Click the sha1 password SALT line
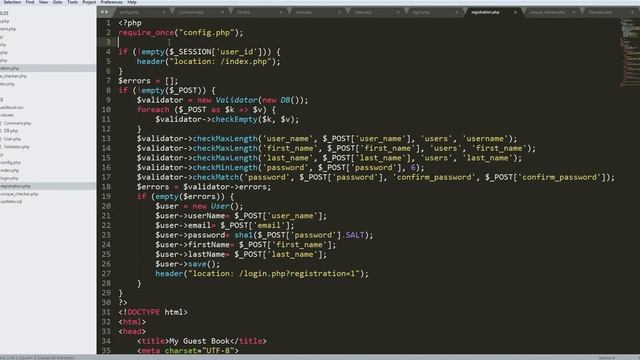This screenshot has width=640, height=360. click(x=264, y=235)
